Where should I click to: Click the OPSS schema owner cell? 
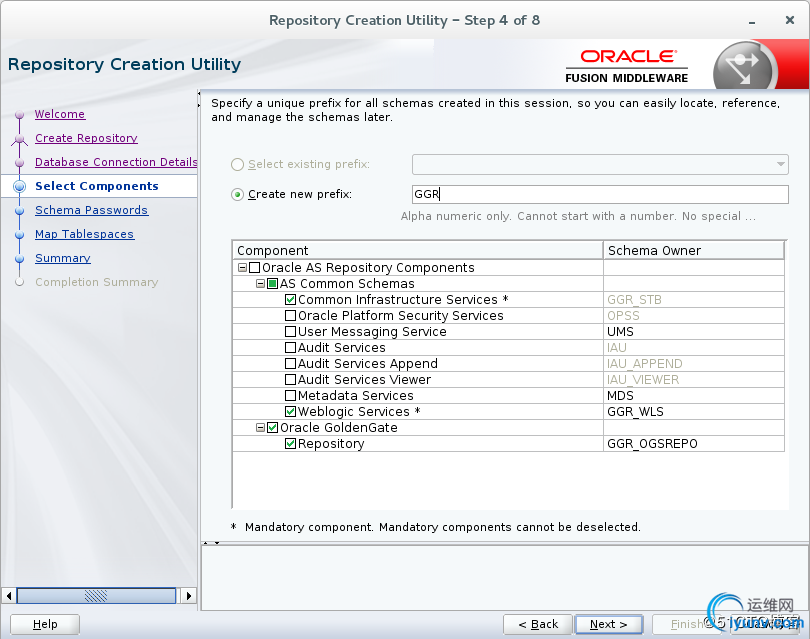[694, 316]
